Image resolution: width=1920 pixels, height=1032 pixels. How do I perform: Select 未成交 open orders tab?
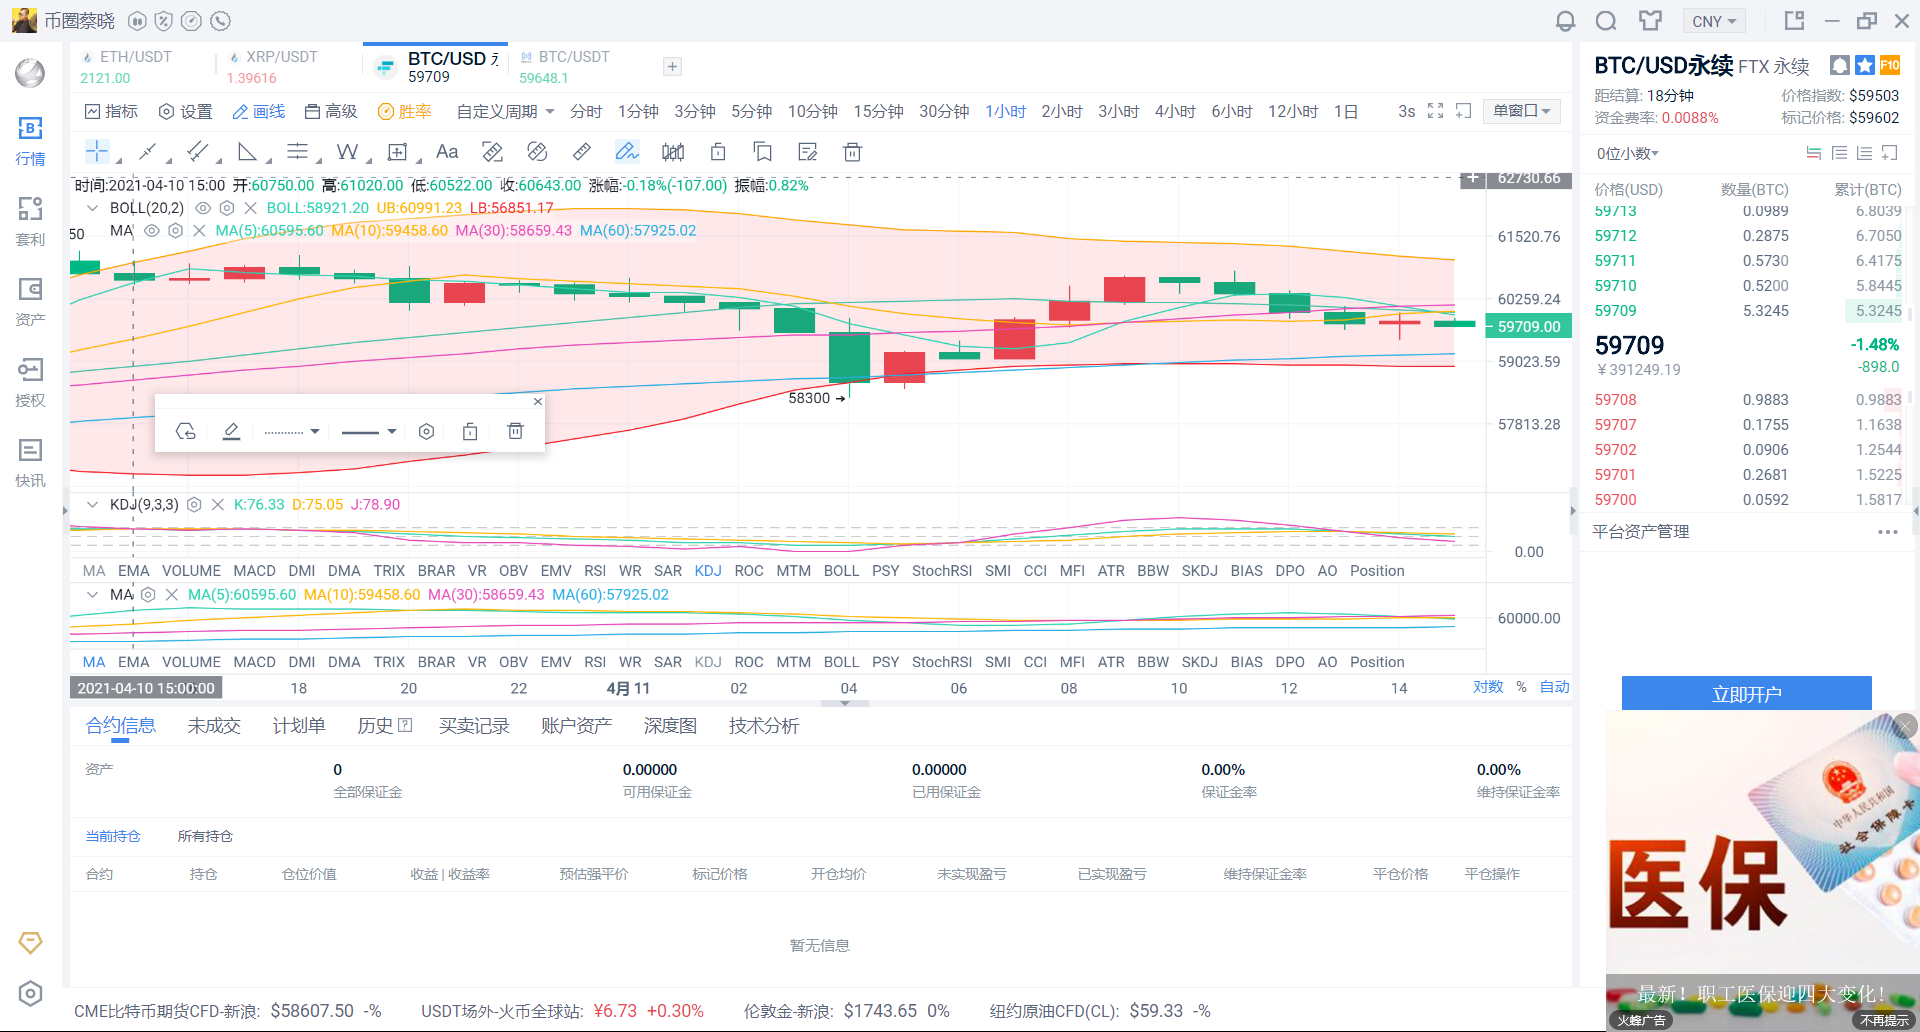(x=214, y=726)
